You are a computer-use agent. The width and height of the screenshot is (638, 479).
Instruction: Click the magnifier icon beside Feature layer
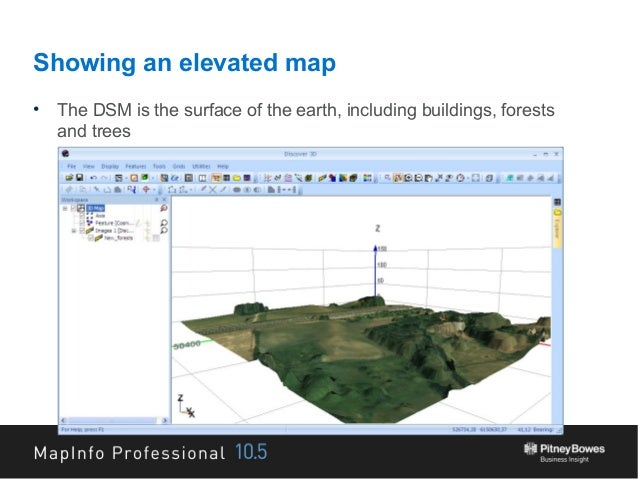tap(163, 222)
